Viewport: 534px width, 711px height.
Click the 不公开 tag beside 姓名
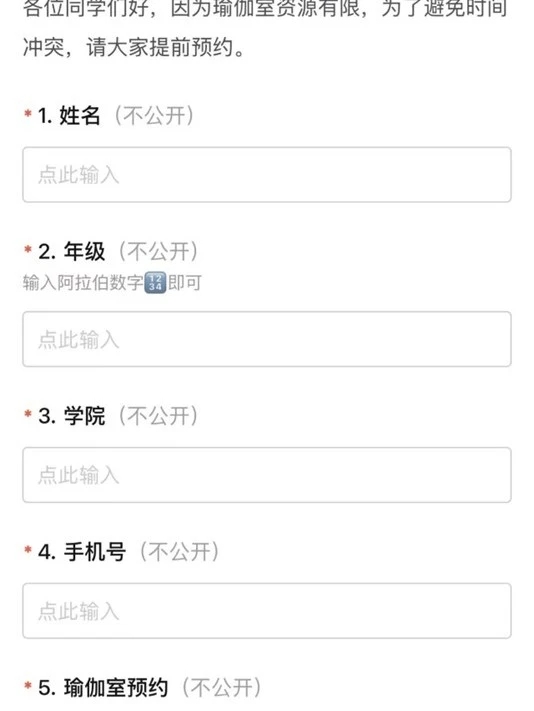click(154, 115)
